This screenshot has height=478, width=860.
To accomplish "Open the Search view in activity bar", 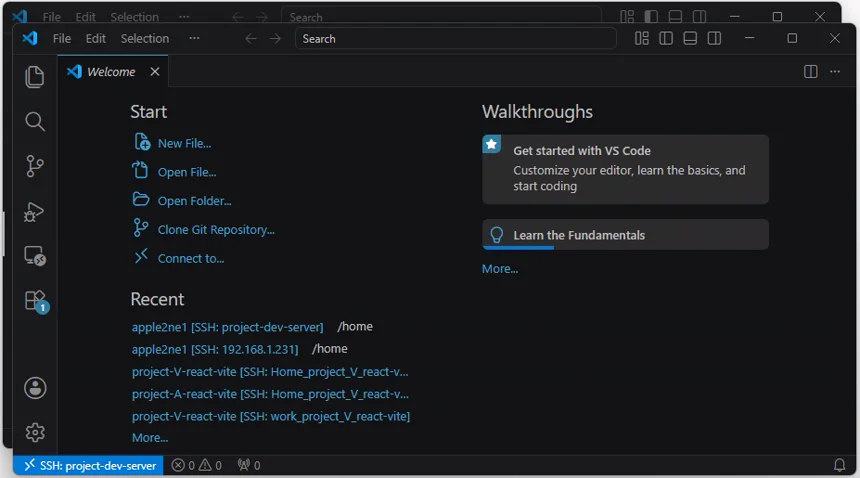I will (x=35, y=121).
